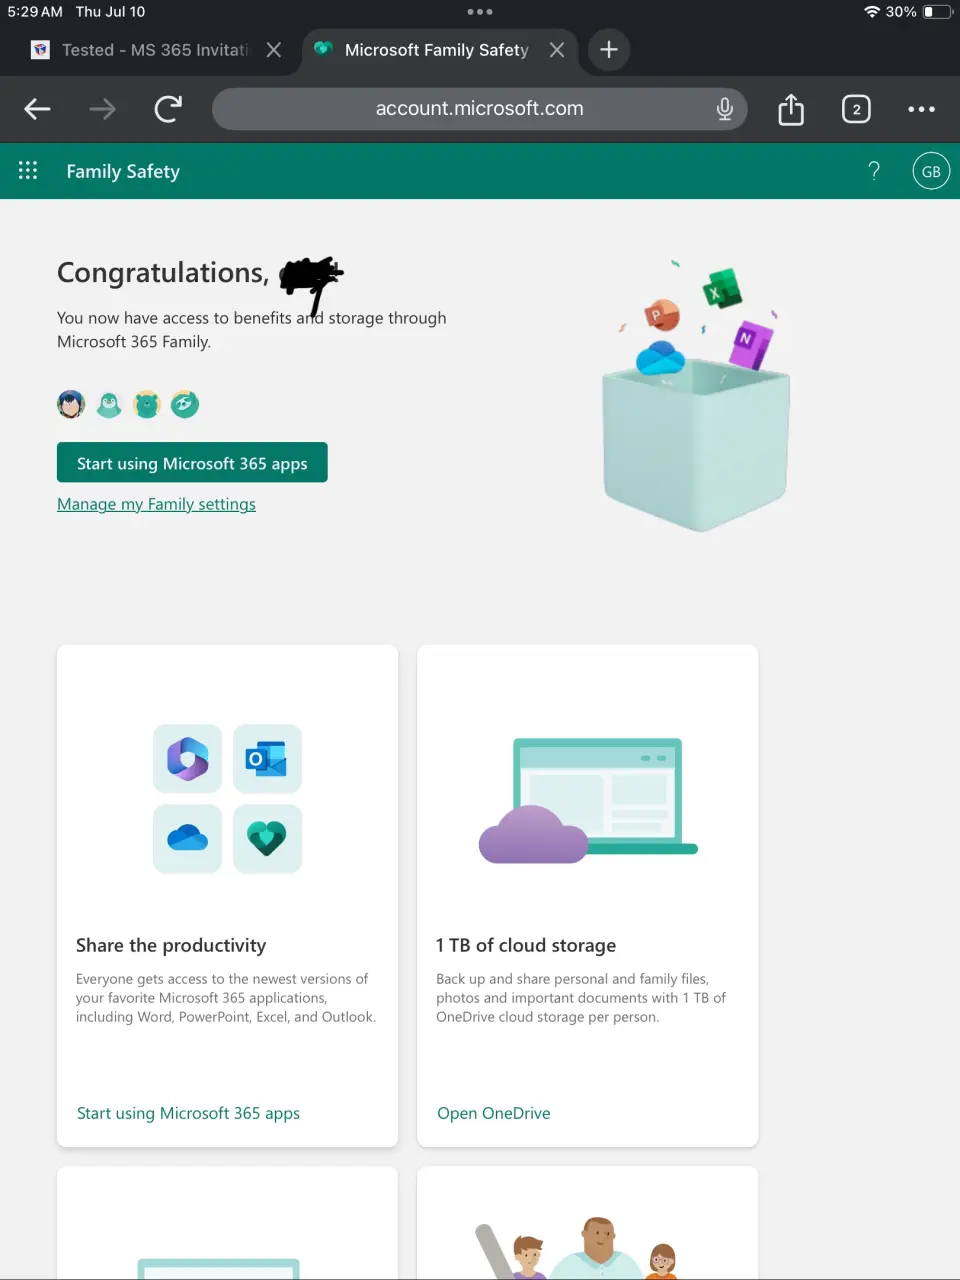Add a new browser tab
Image resolution: width=960 pixels, height=1280 pixels.
[x=608, y=50]
